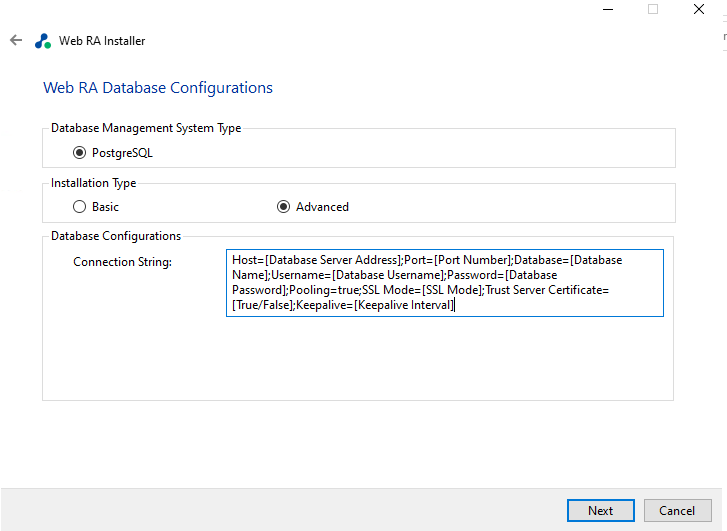Click the "PostgreSQL" option label text
Image resolution: width=727 pixels, height=531 pixels.
(122, 153)
